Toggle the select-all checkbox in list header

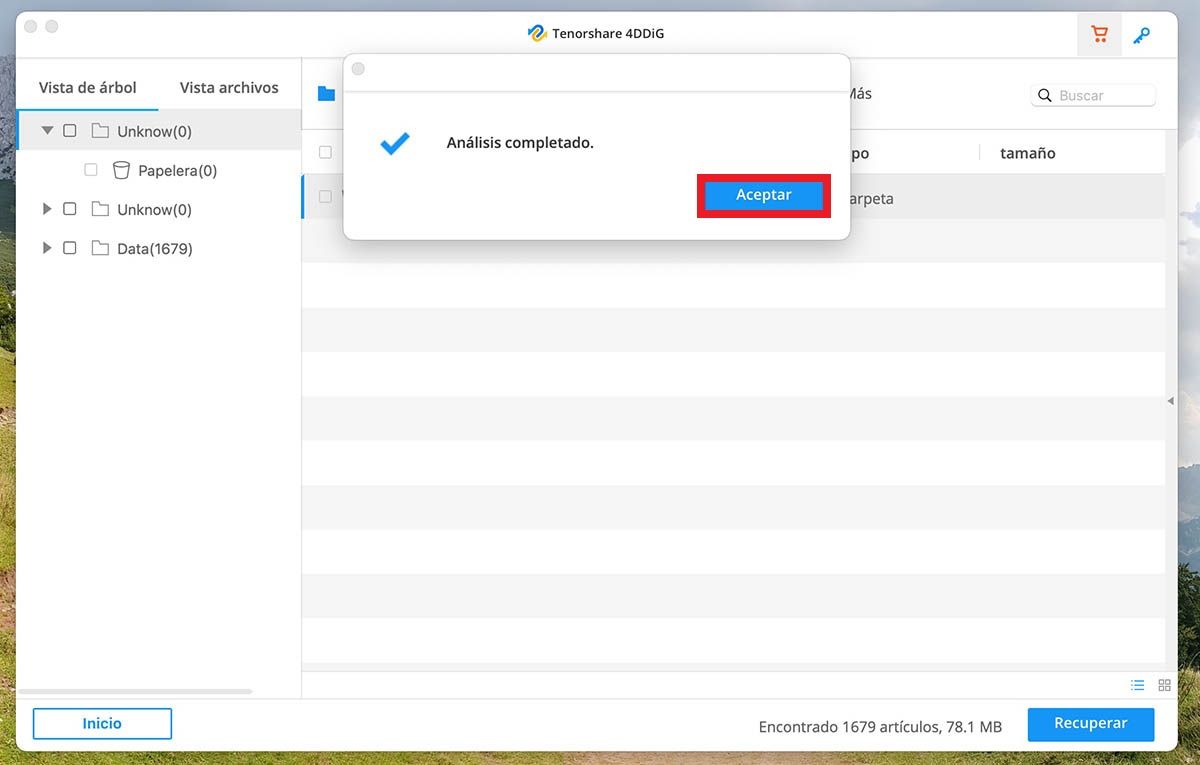325,153
